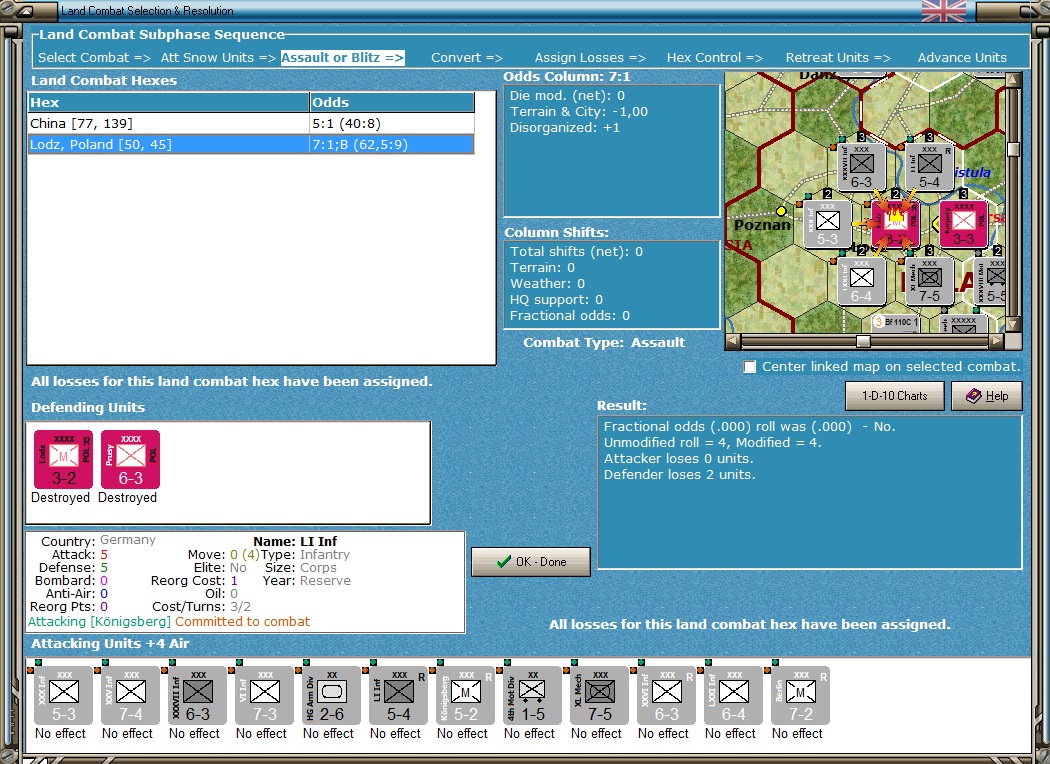The width and height of the screenshot is (1050, 764).
Task: Click the mini-map scroll up arrow
Action: [x=1014, y=80]
